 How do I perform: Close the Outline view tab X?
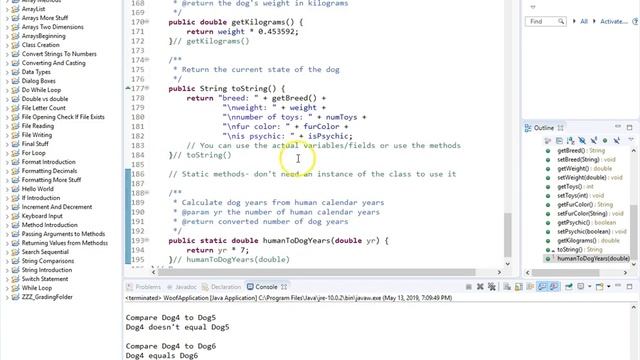pos(560,128)
